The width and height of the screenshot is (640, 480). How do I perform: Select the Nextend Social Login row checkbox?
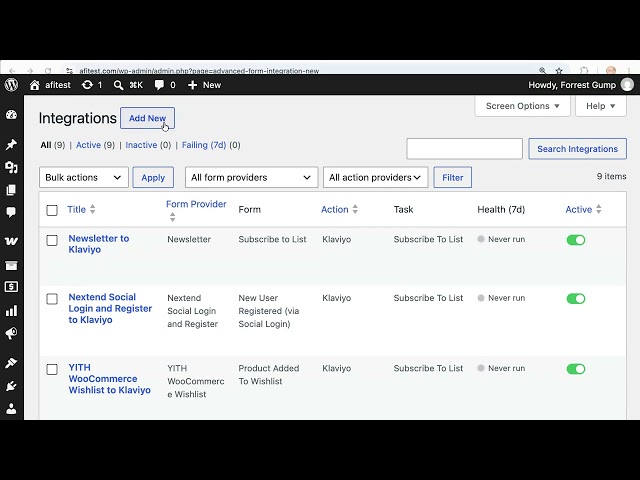tap(52, 299)
